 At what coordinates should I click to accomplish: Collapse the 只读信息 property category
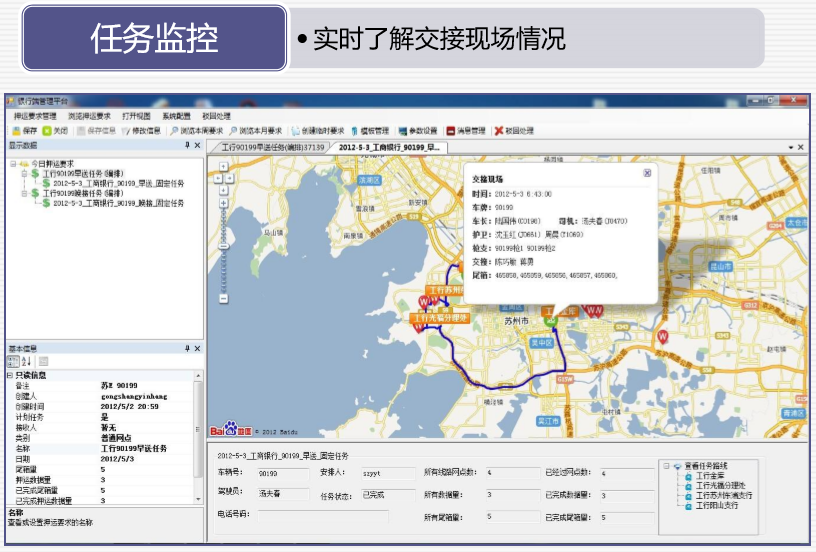tap(10, 375)
